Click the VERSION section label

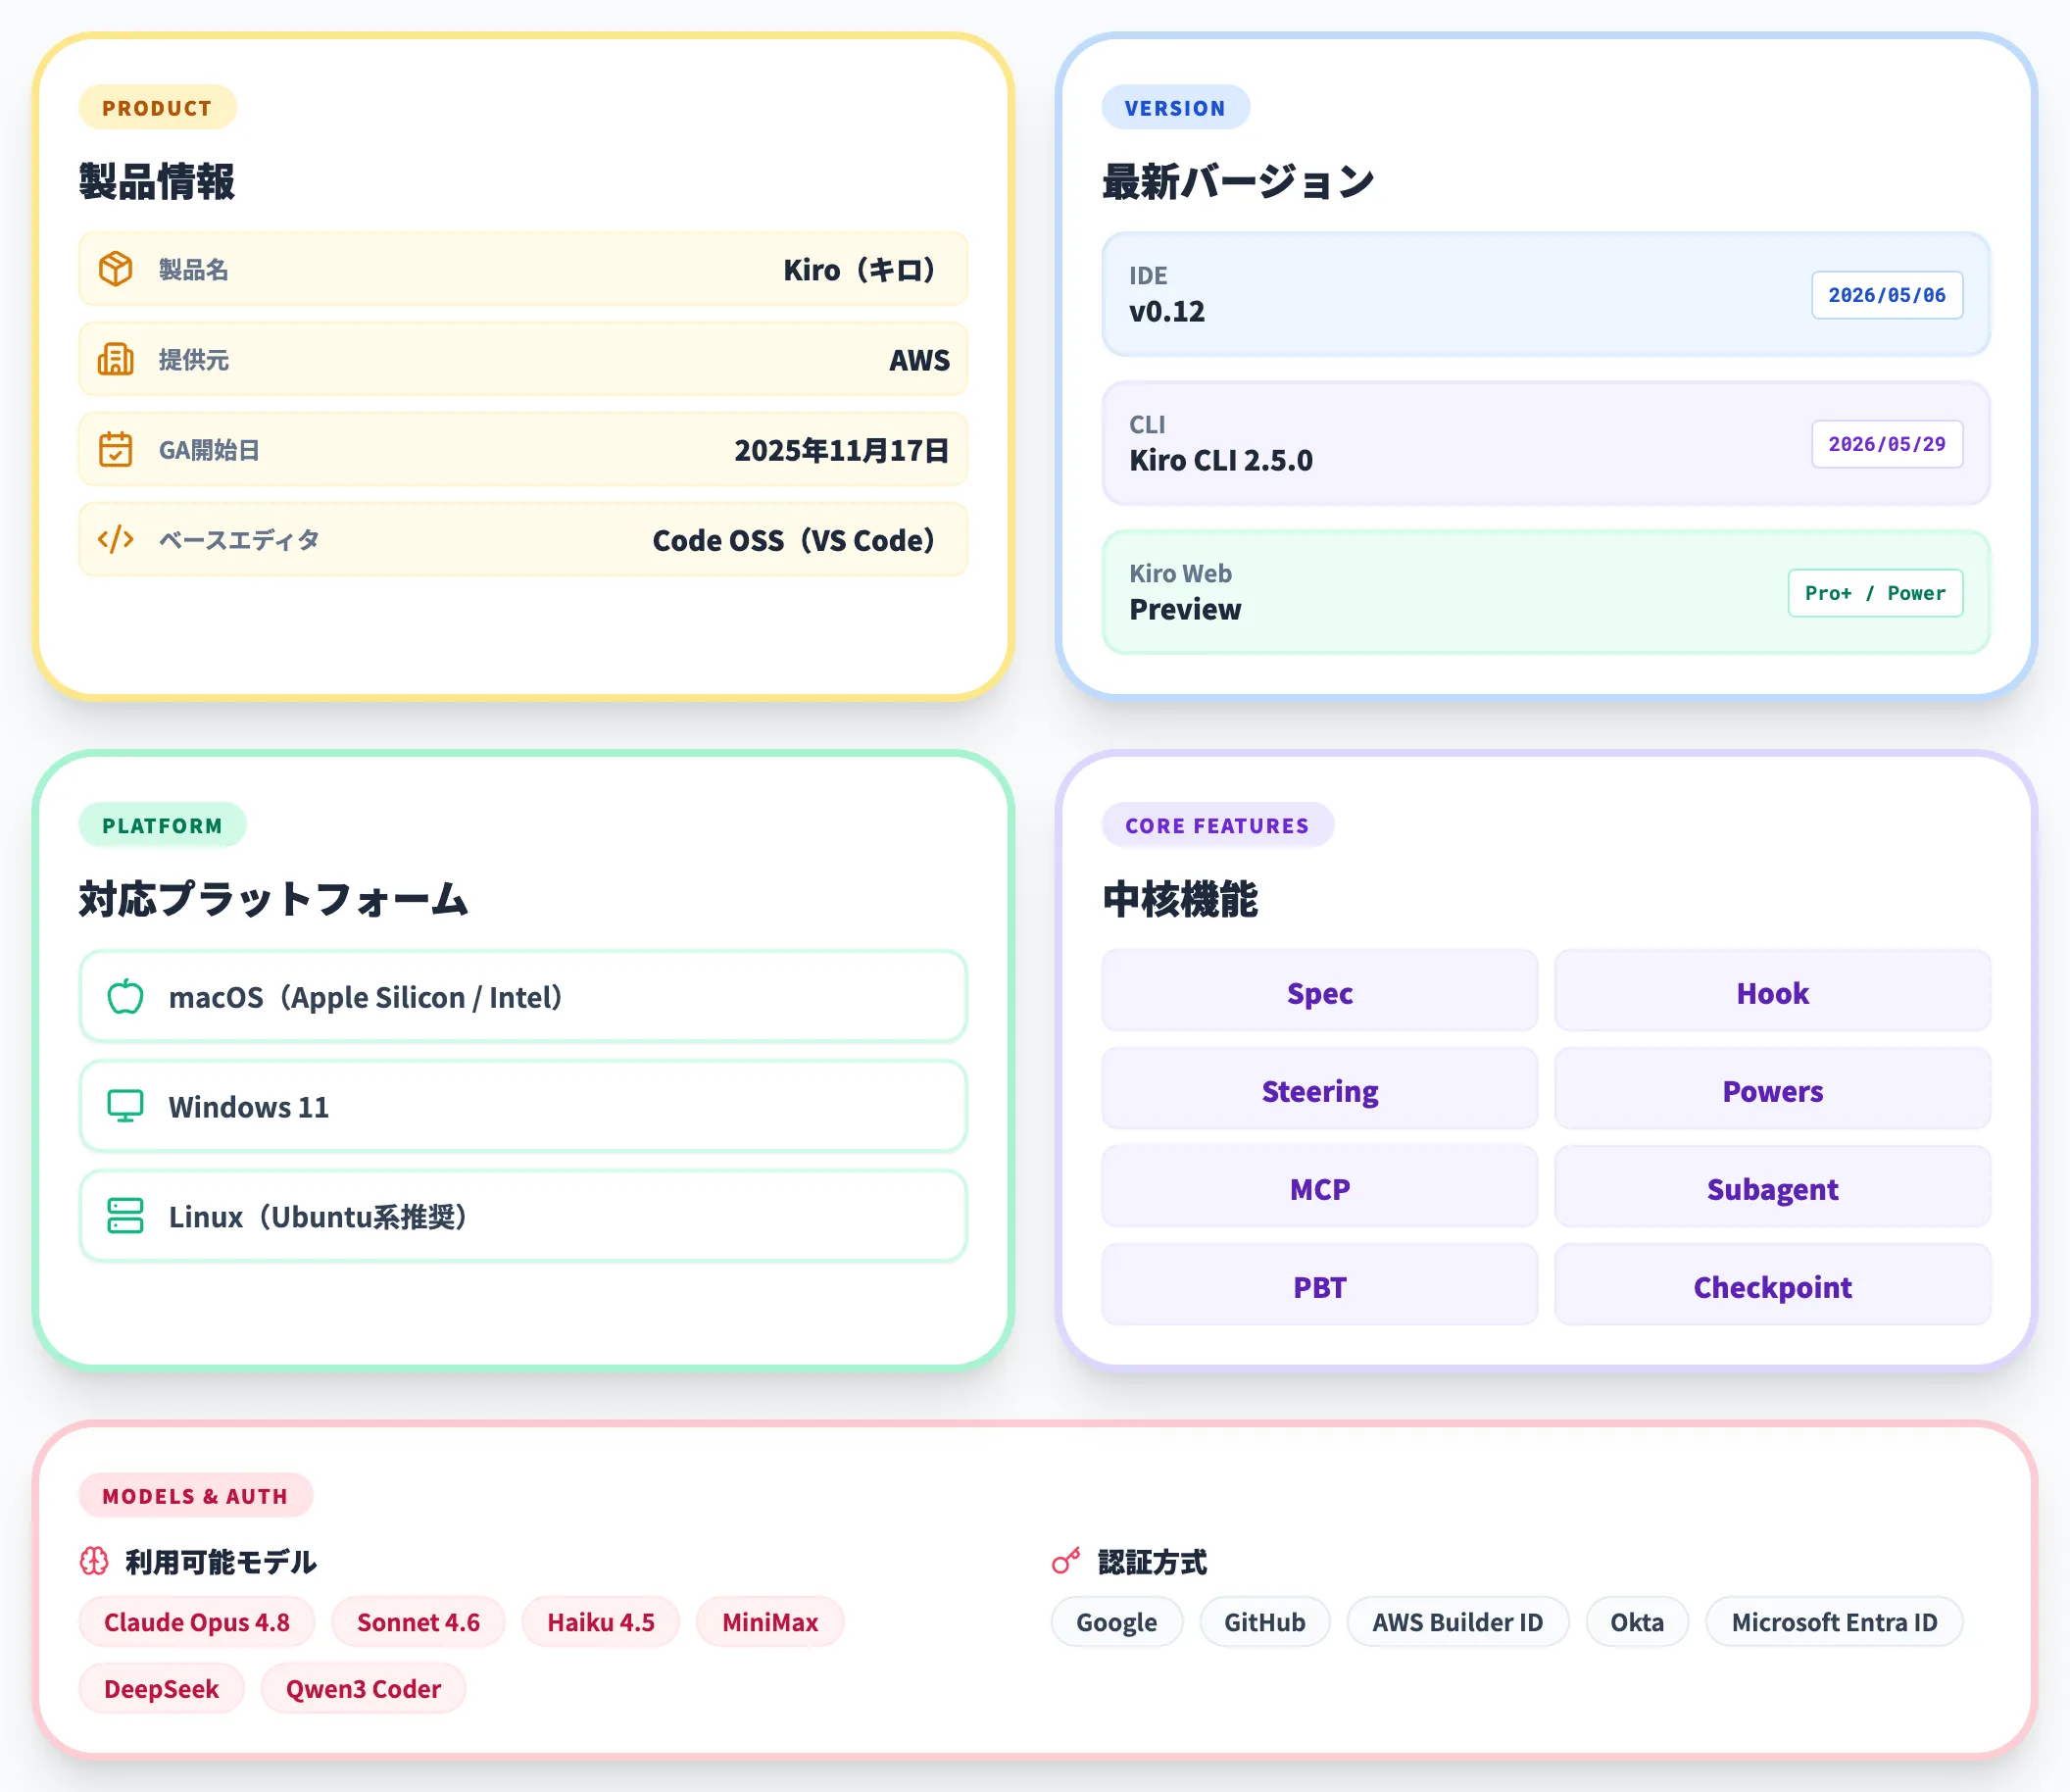click(x=1175, y=108)
